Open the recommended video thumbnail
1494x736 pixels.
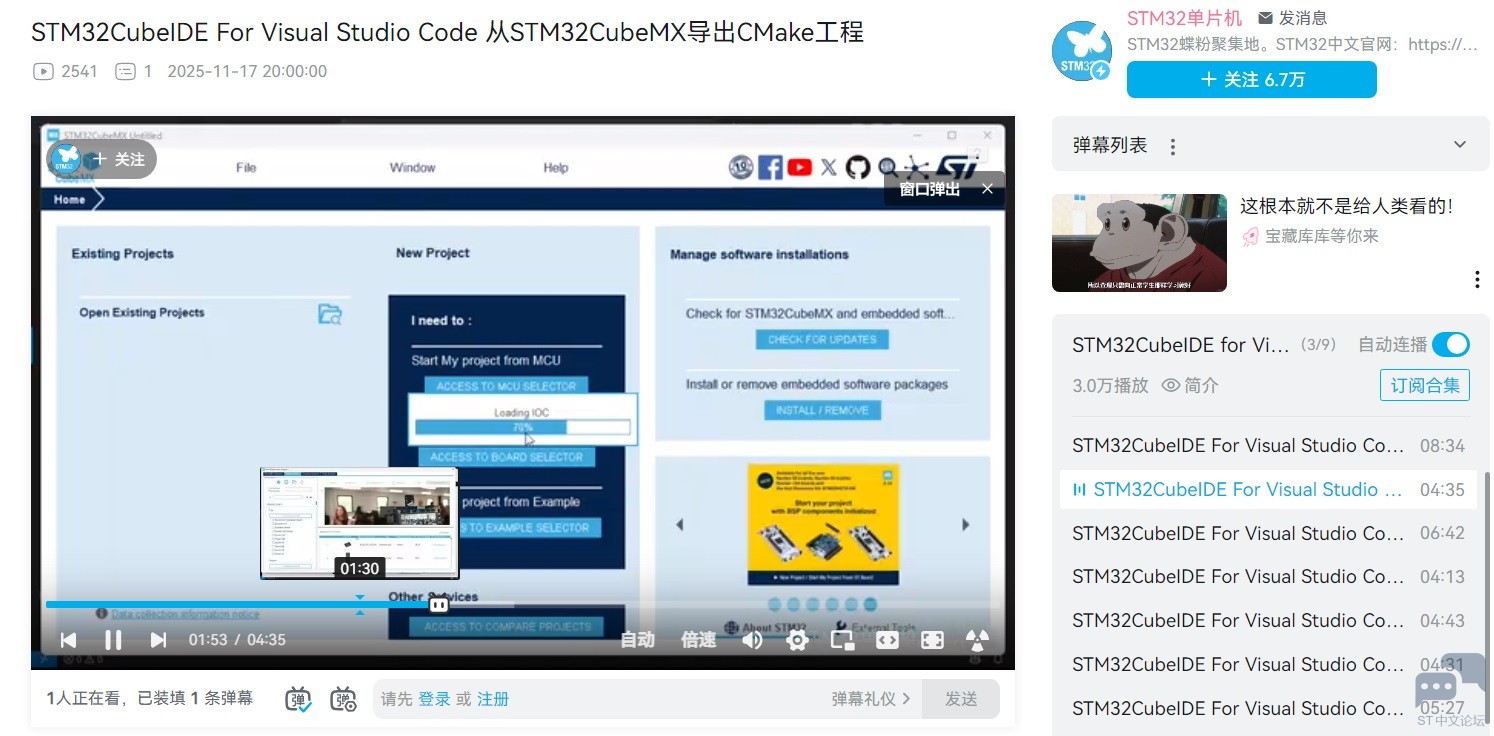(x=1139, y=243)
